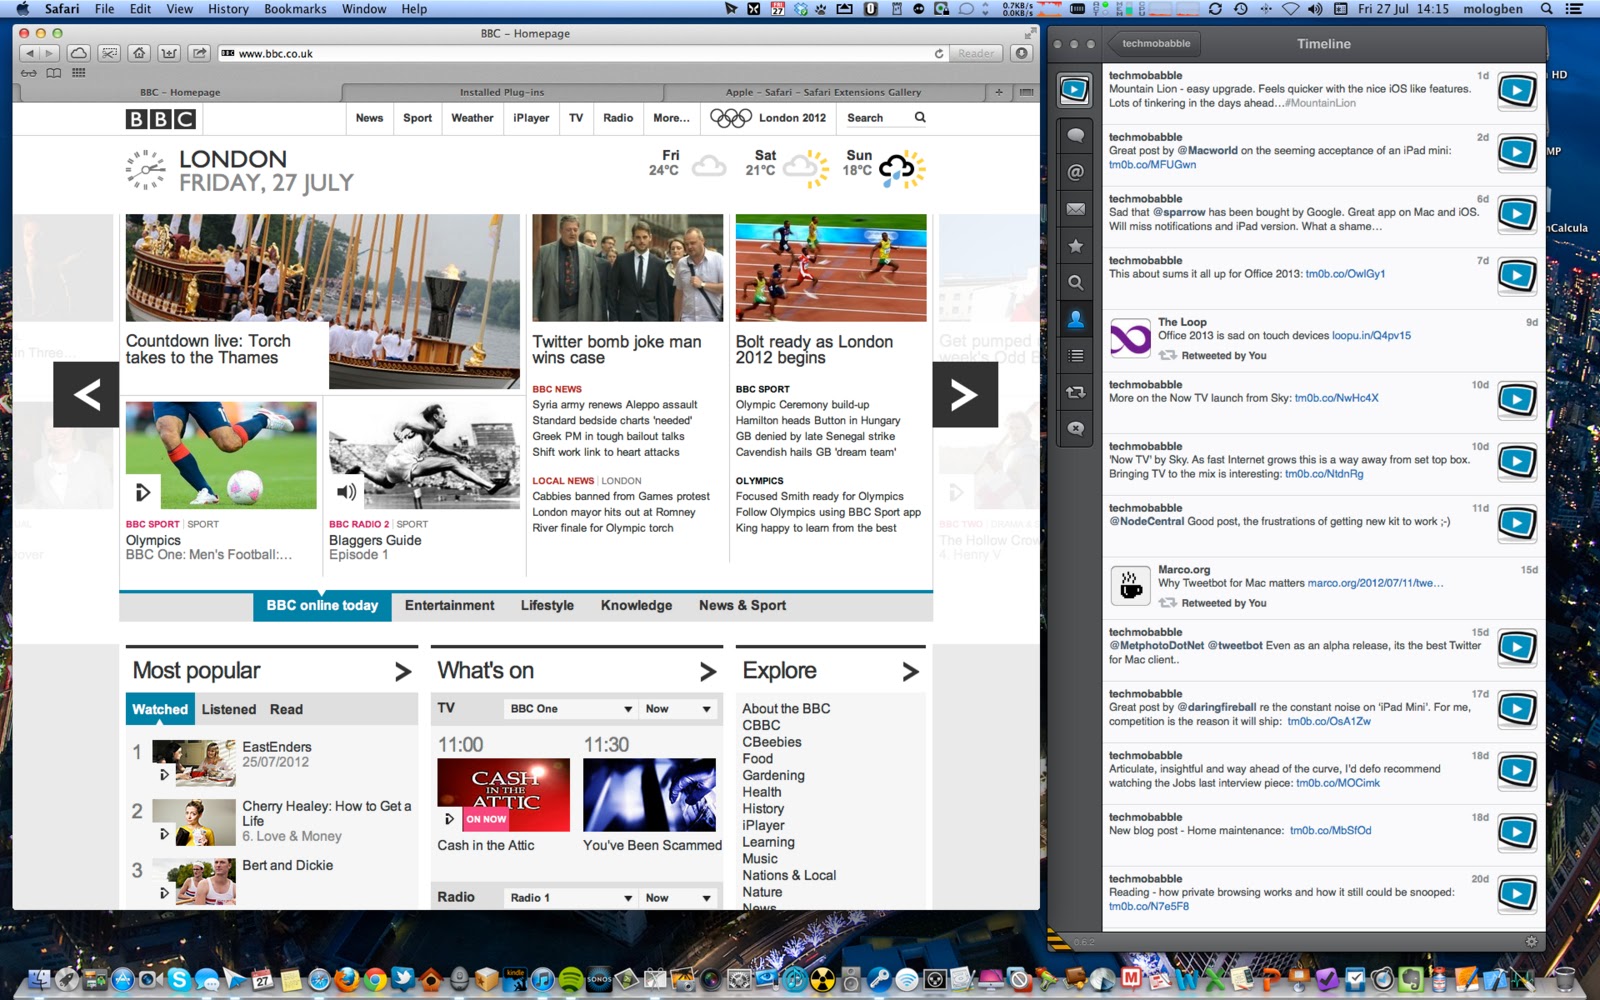This screenshot has width=1600, height=1000.
Task: Reload the bbc.co.uk page
Action: (x=939, y=54)
